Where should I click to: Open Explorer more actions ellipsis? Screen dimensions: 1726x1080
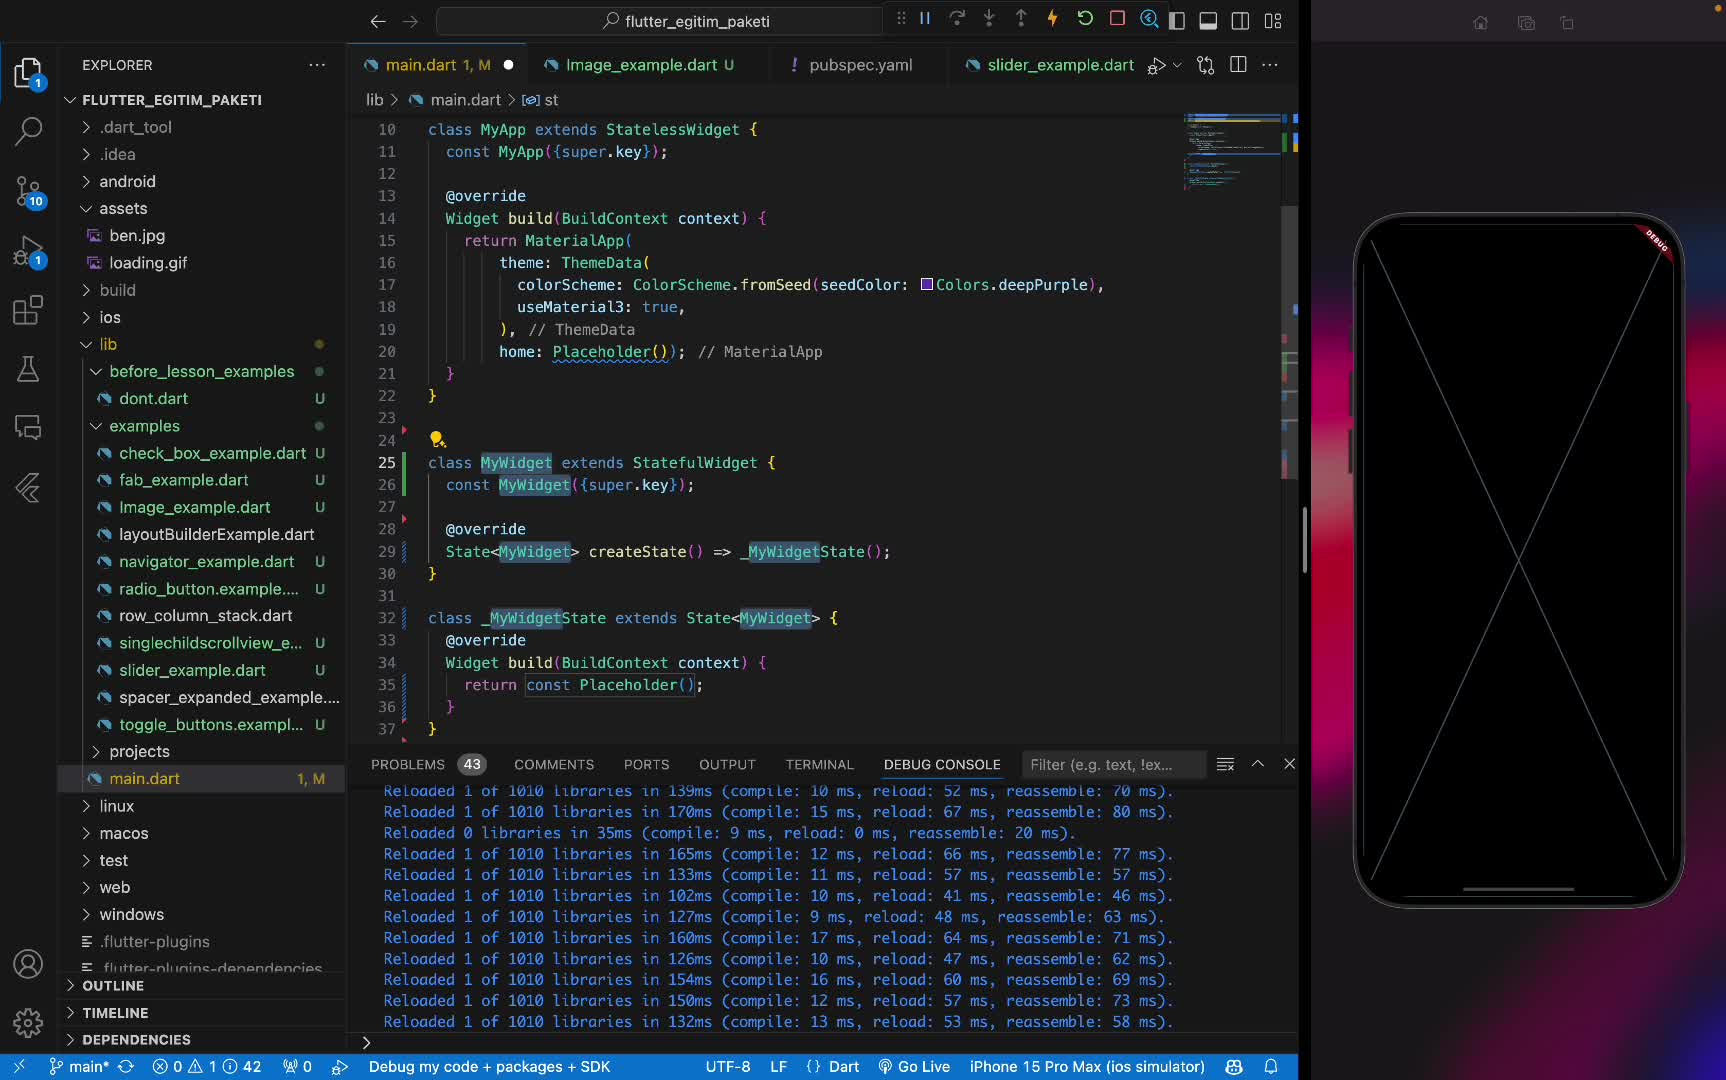[x=317, y=65]
